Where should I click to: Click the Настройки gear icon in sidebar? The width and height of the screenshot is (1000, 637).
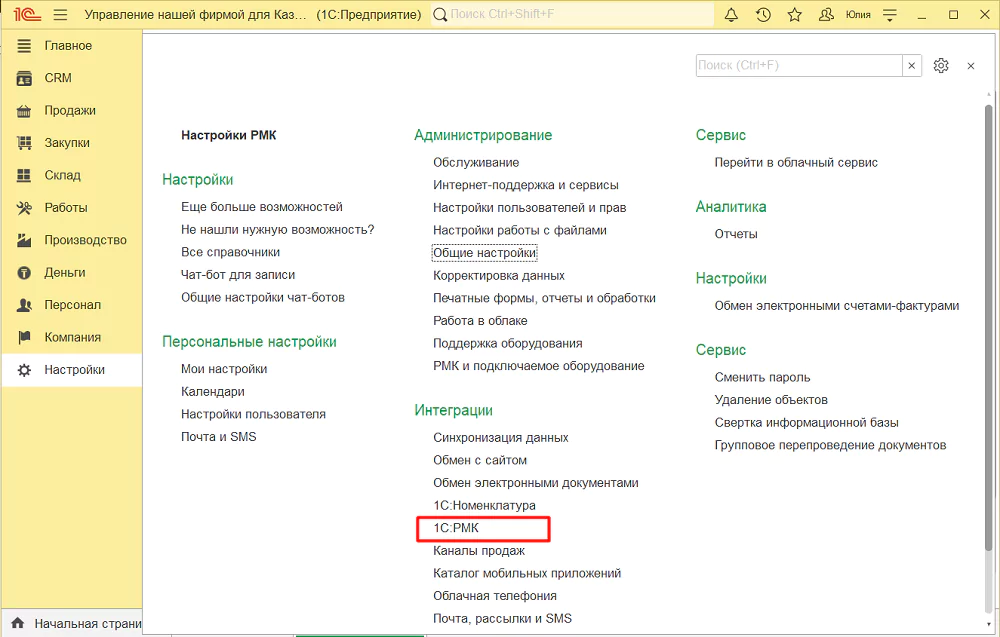[24, 370]
